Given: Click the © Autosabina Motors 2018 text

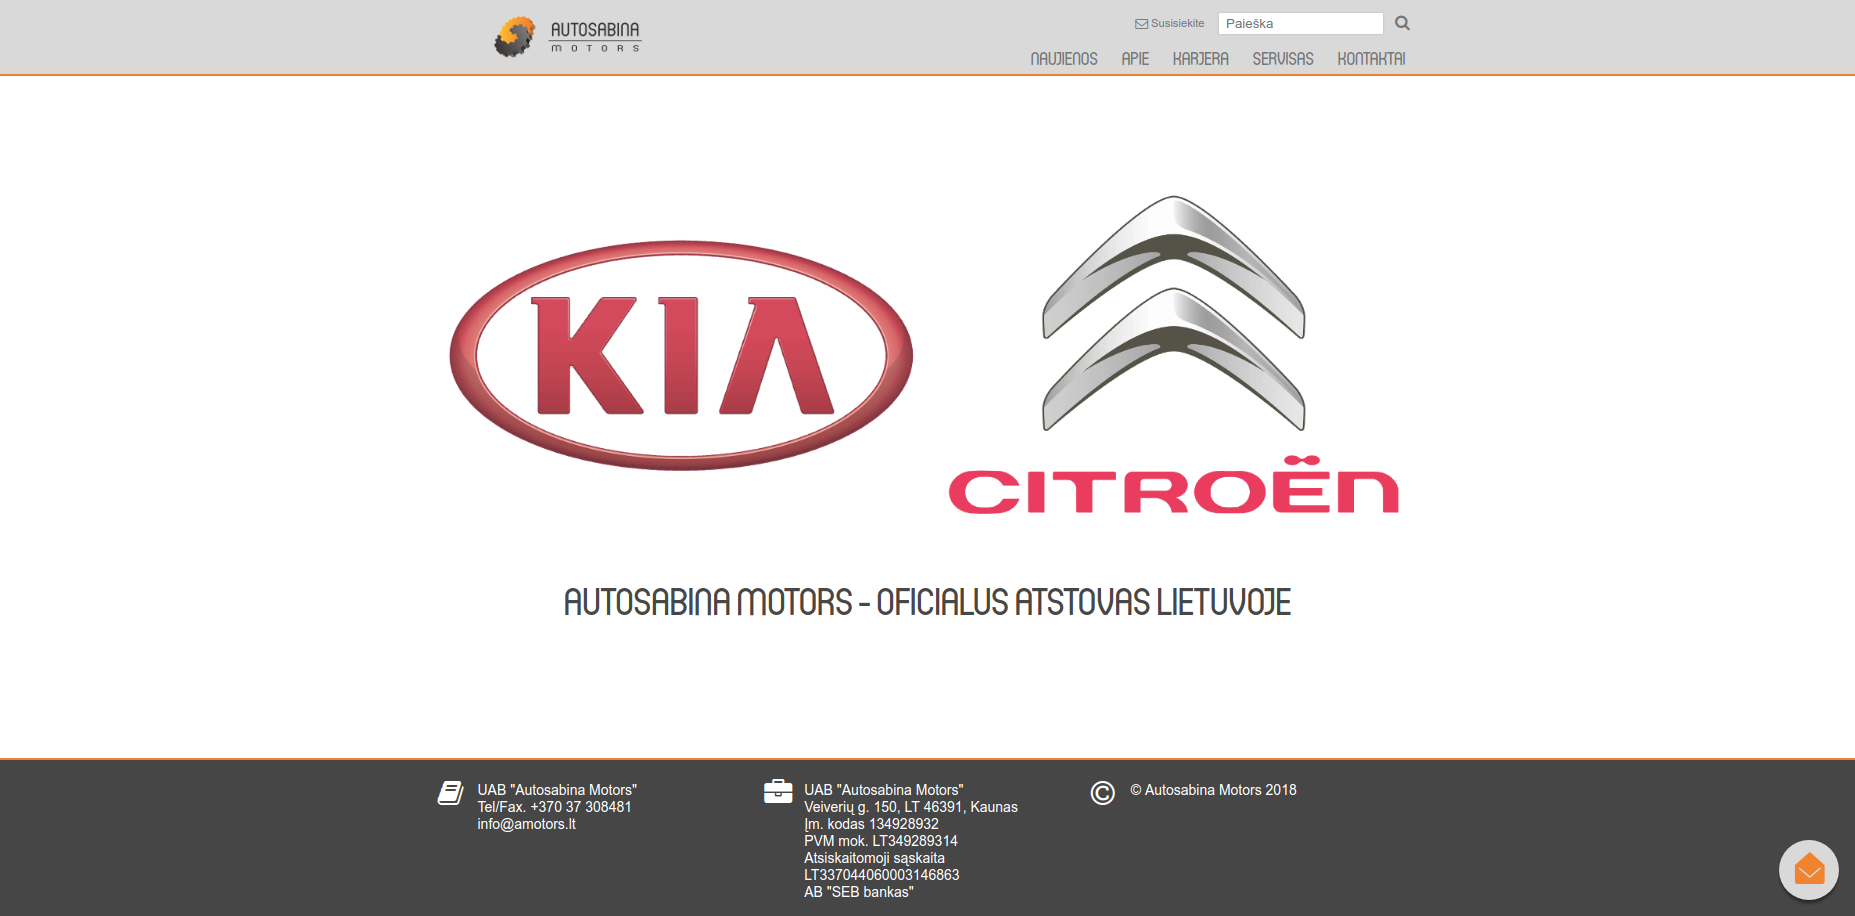Looking at the screenshot, I should 1213,790.
